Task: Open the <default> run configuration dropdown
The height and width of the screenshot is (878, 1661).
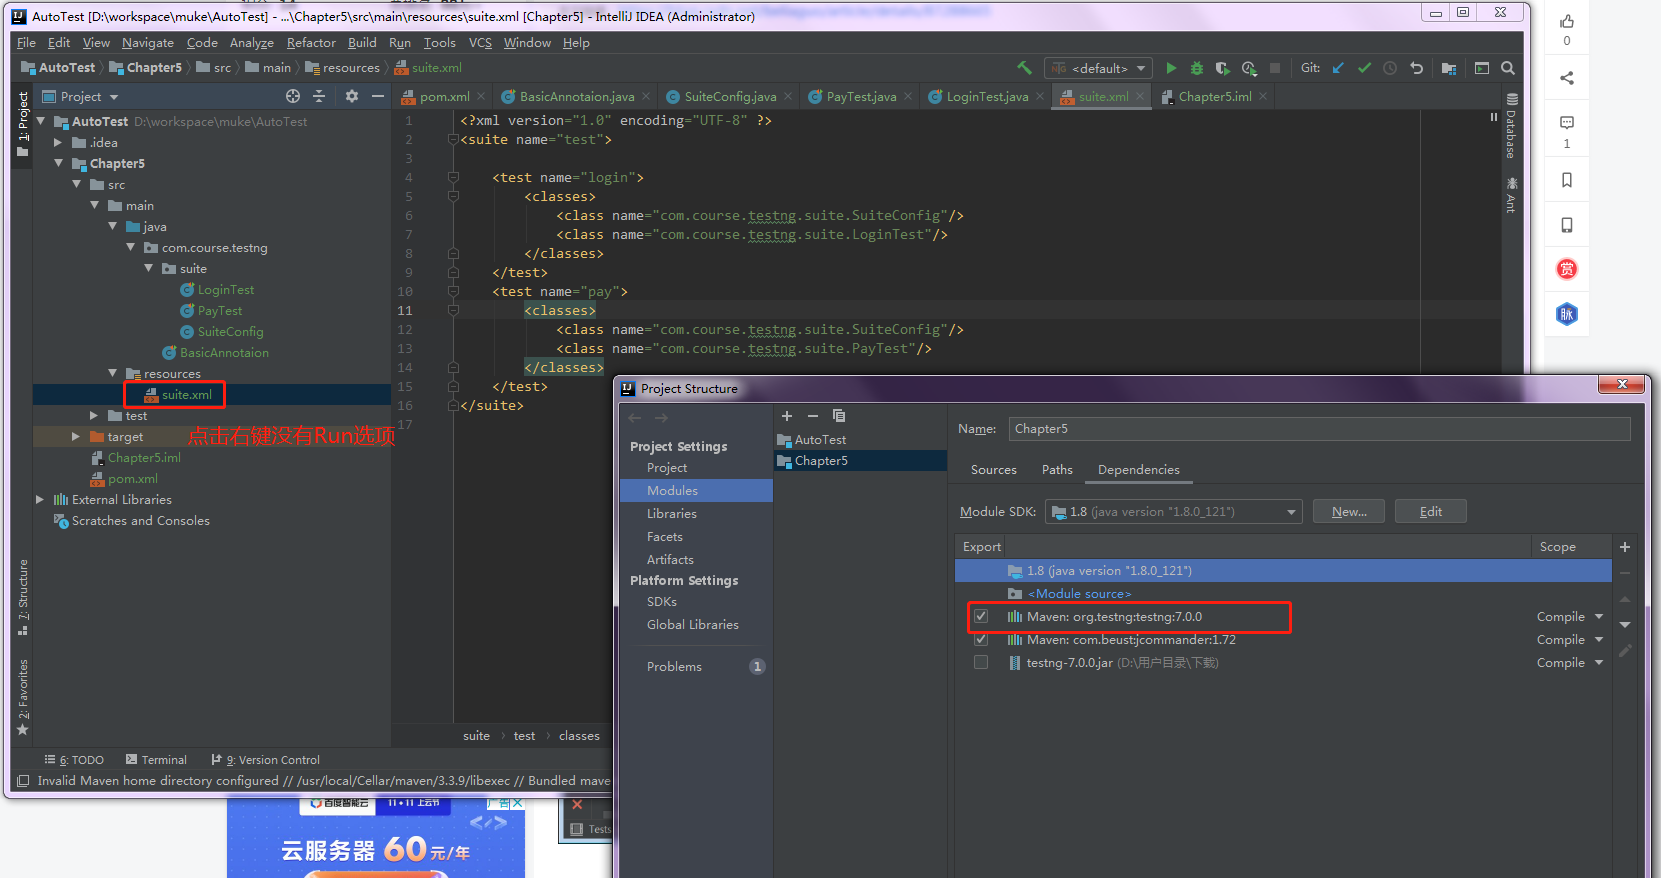Action: pyautogui.click(x=1098, y=68)
